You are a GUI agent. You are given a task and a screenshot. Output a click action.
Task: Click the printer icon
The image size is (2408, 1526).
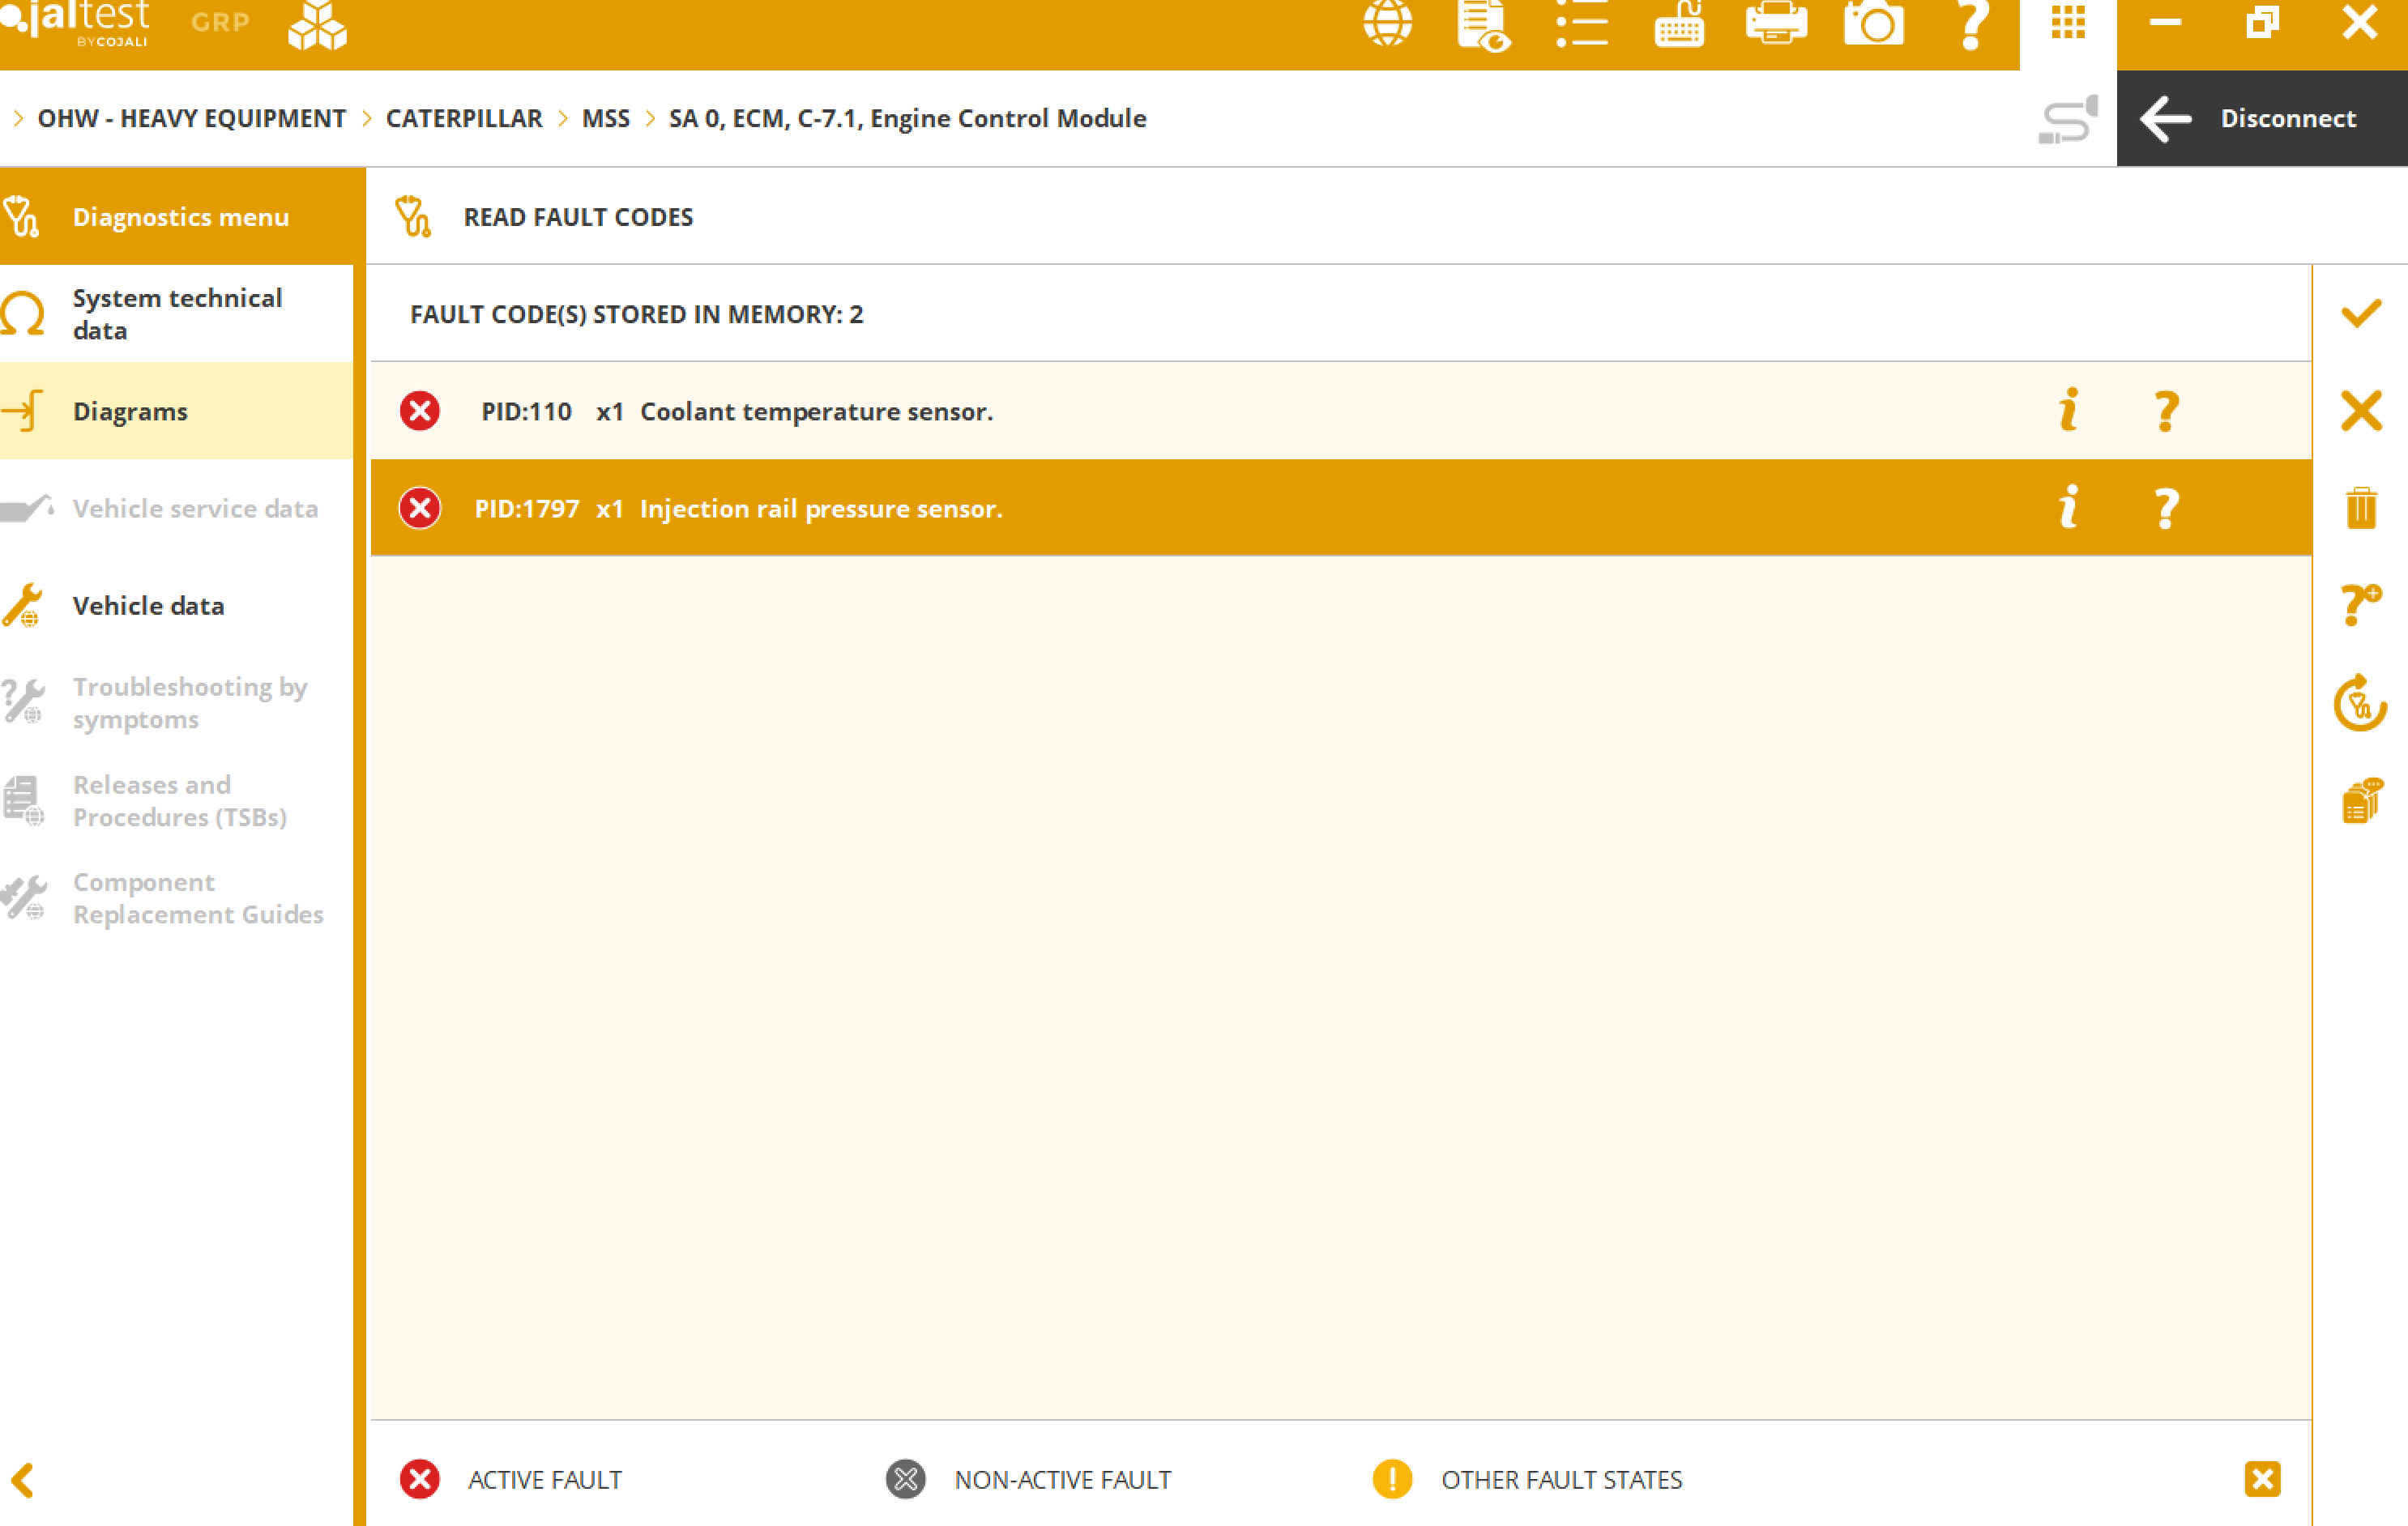[x=1776, y=23]
